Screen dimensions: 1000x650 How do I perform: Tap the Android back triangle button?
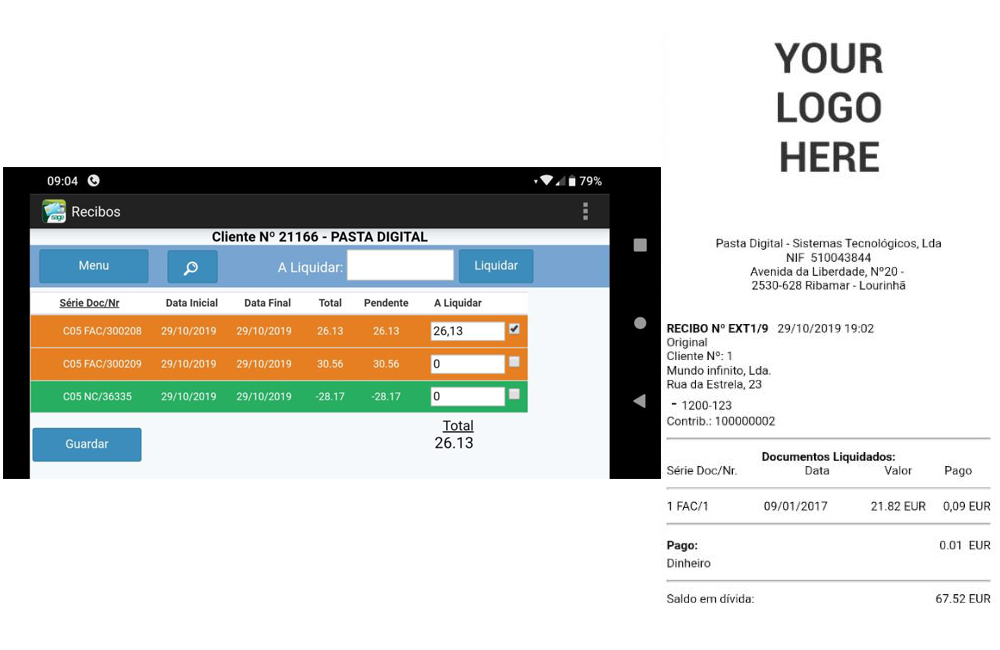pyautogui.click(x=640, y=401)
